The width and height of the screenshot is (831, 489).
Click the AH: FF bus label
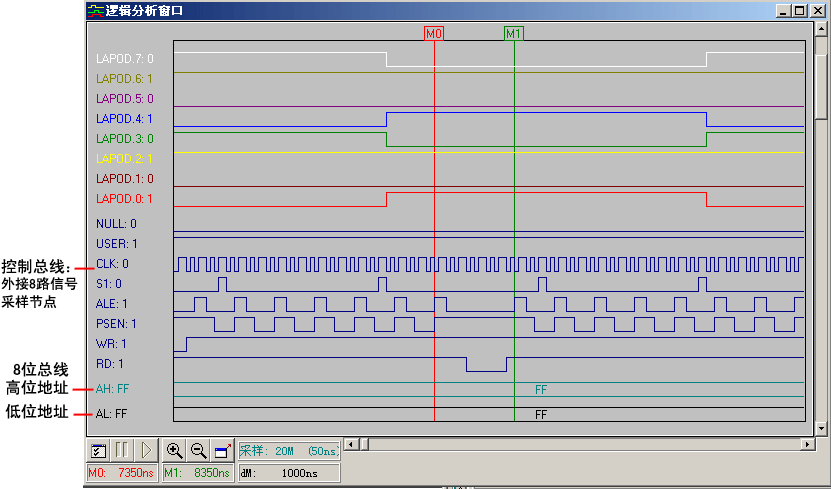[112, 389]
